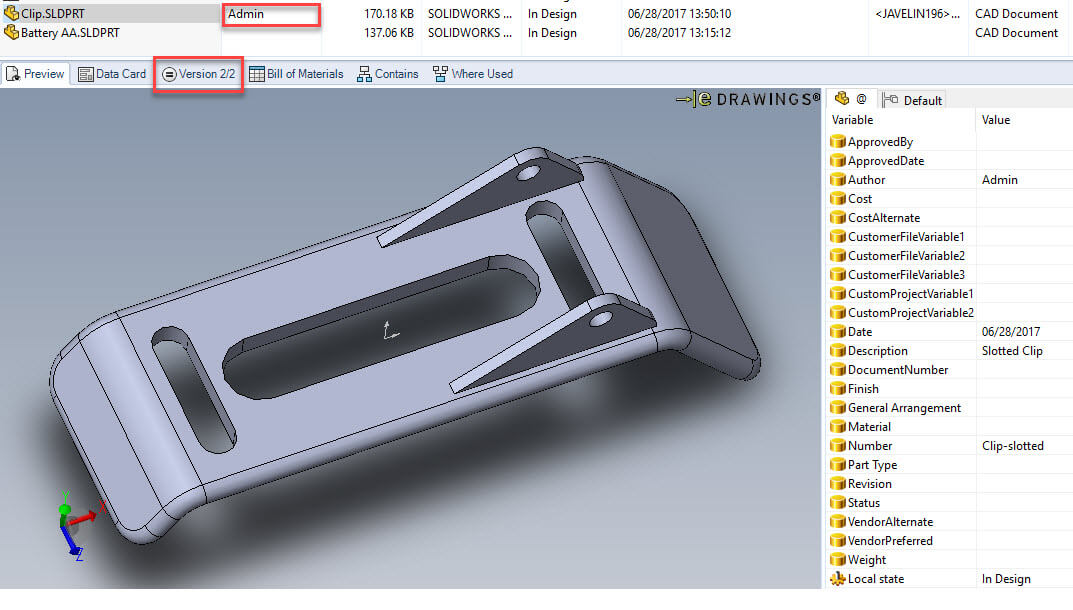Click the 170.18 KB size cell

pos(389,14)
